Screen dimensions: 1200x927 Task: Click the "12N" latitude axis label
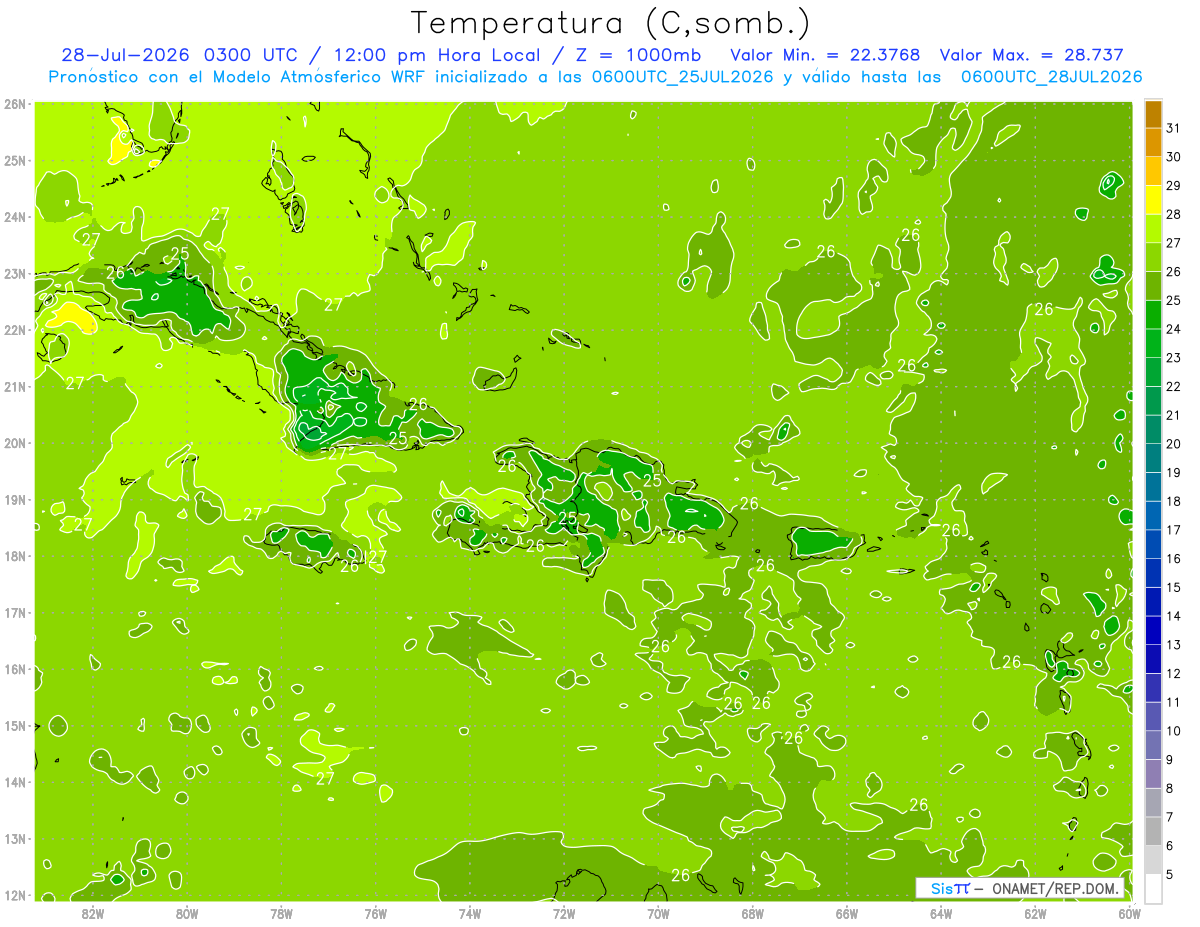14,895
